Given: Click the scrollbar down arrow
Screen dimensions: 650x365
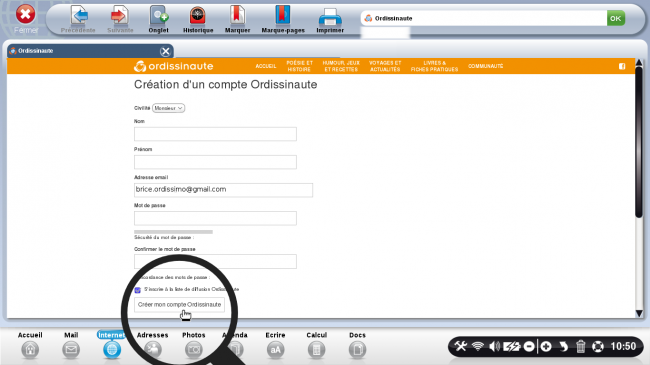Looking at the screenshot, I should click(639, 314).
